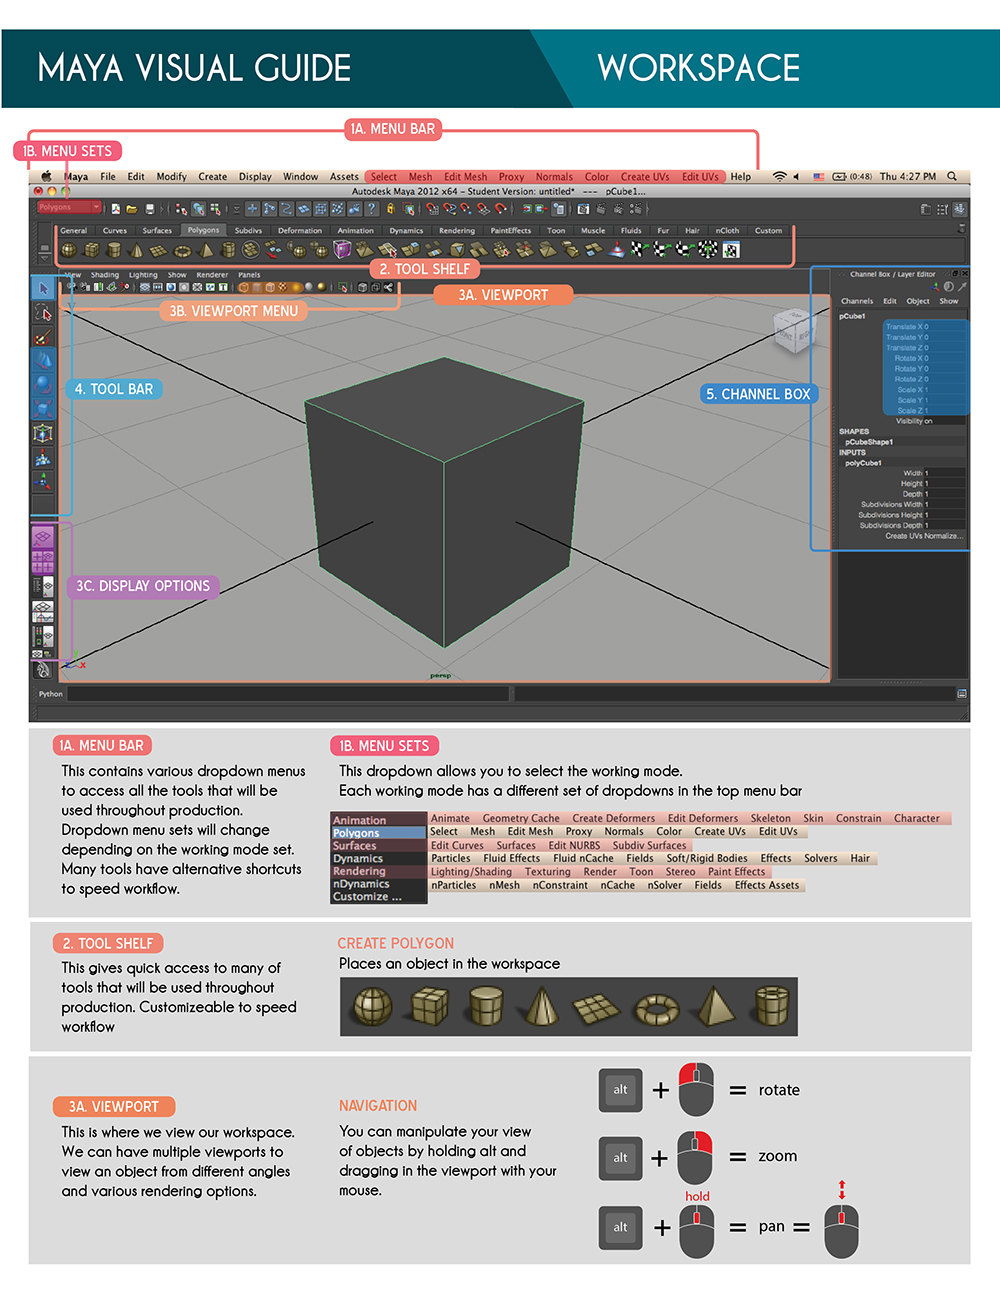The image size is (1000, 1294).
Task: Open the viewport Panels menu
Action: click(x=249, y=275)
